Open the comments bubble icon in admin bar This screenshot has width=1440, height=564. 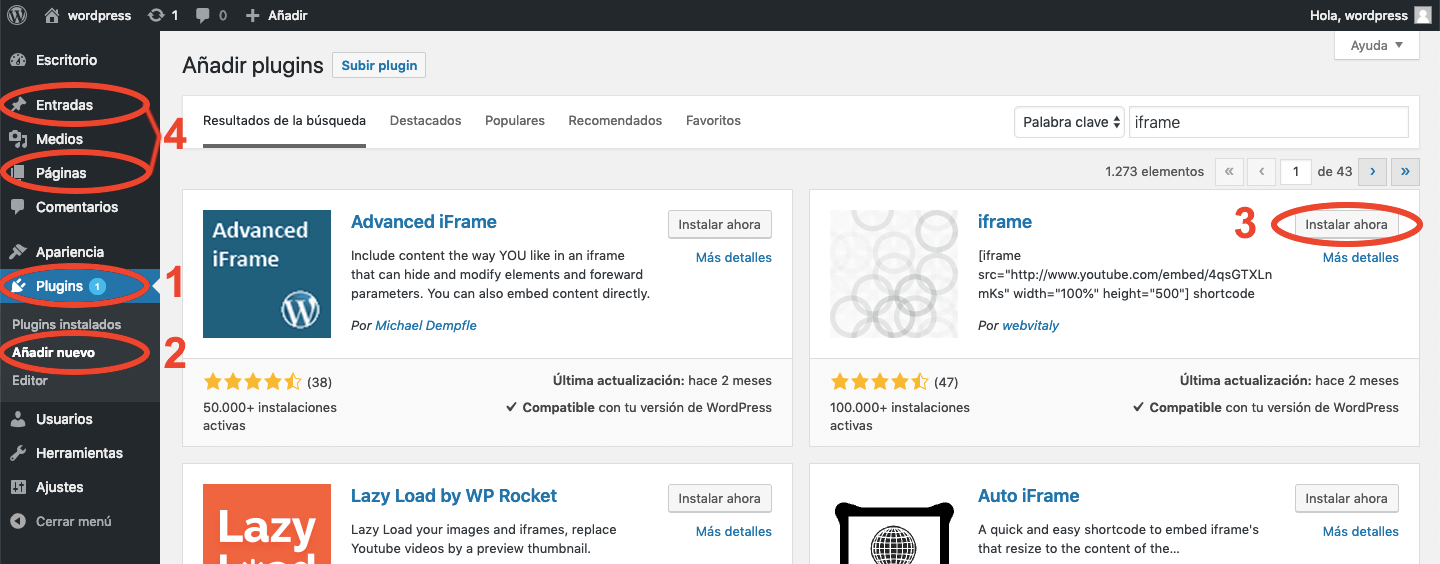point(203,16)
